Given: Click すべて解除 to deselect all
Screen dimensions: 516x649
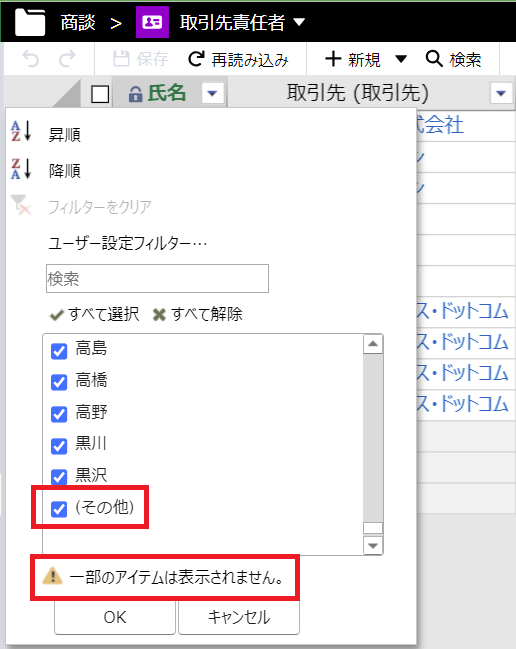Looking at the screenshot, I should click(197, 315).
